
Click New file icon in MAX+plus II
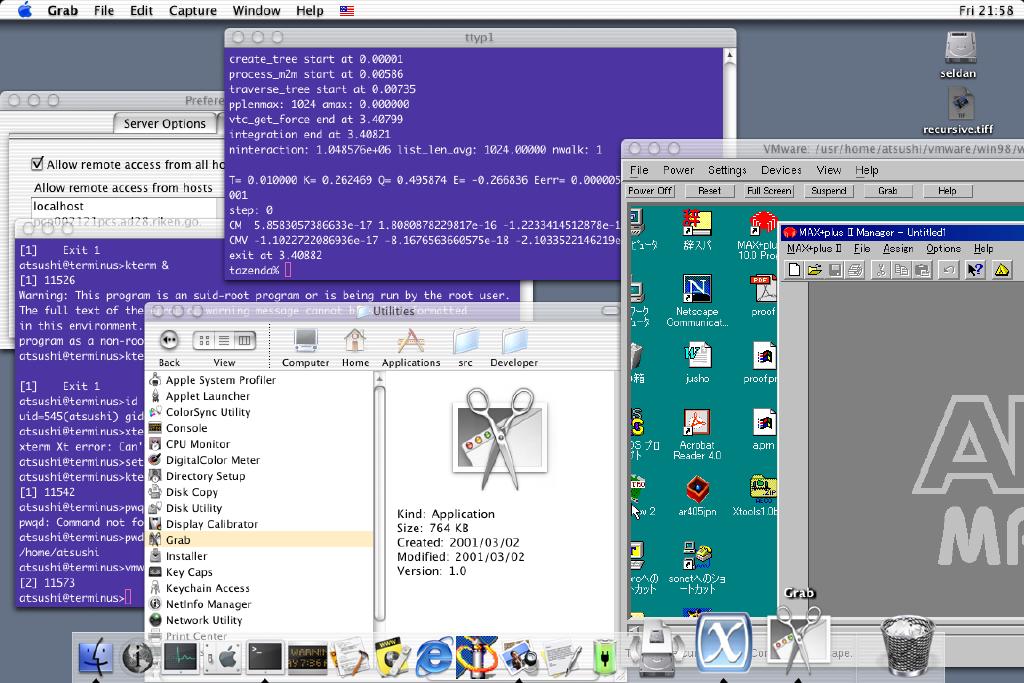pyautogui.click(x=794, y=270)
